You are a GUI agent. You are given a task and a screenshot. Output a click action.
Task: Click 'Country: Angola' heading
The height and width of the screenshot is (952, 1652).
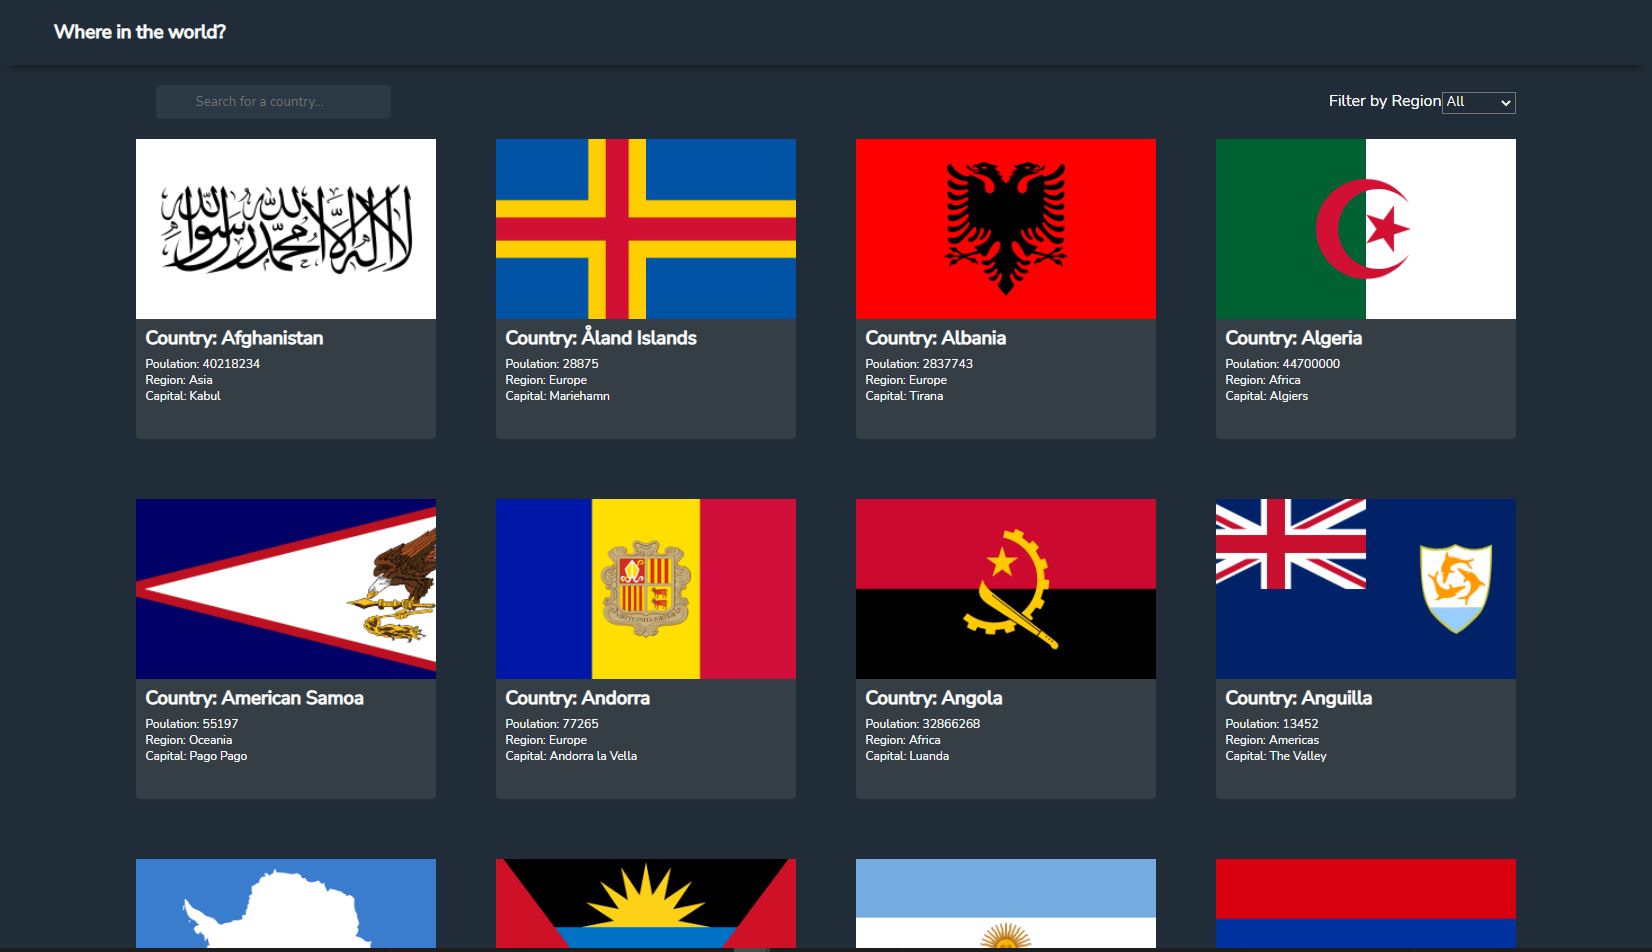point(934,698)
